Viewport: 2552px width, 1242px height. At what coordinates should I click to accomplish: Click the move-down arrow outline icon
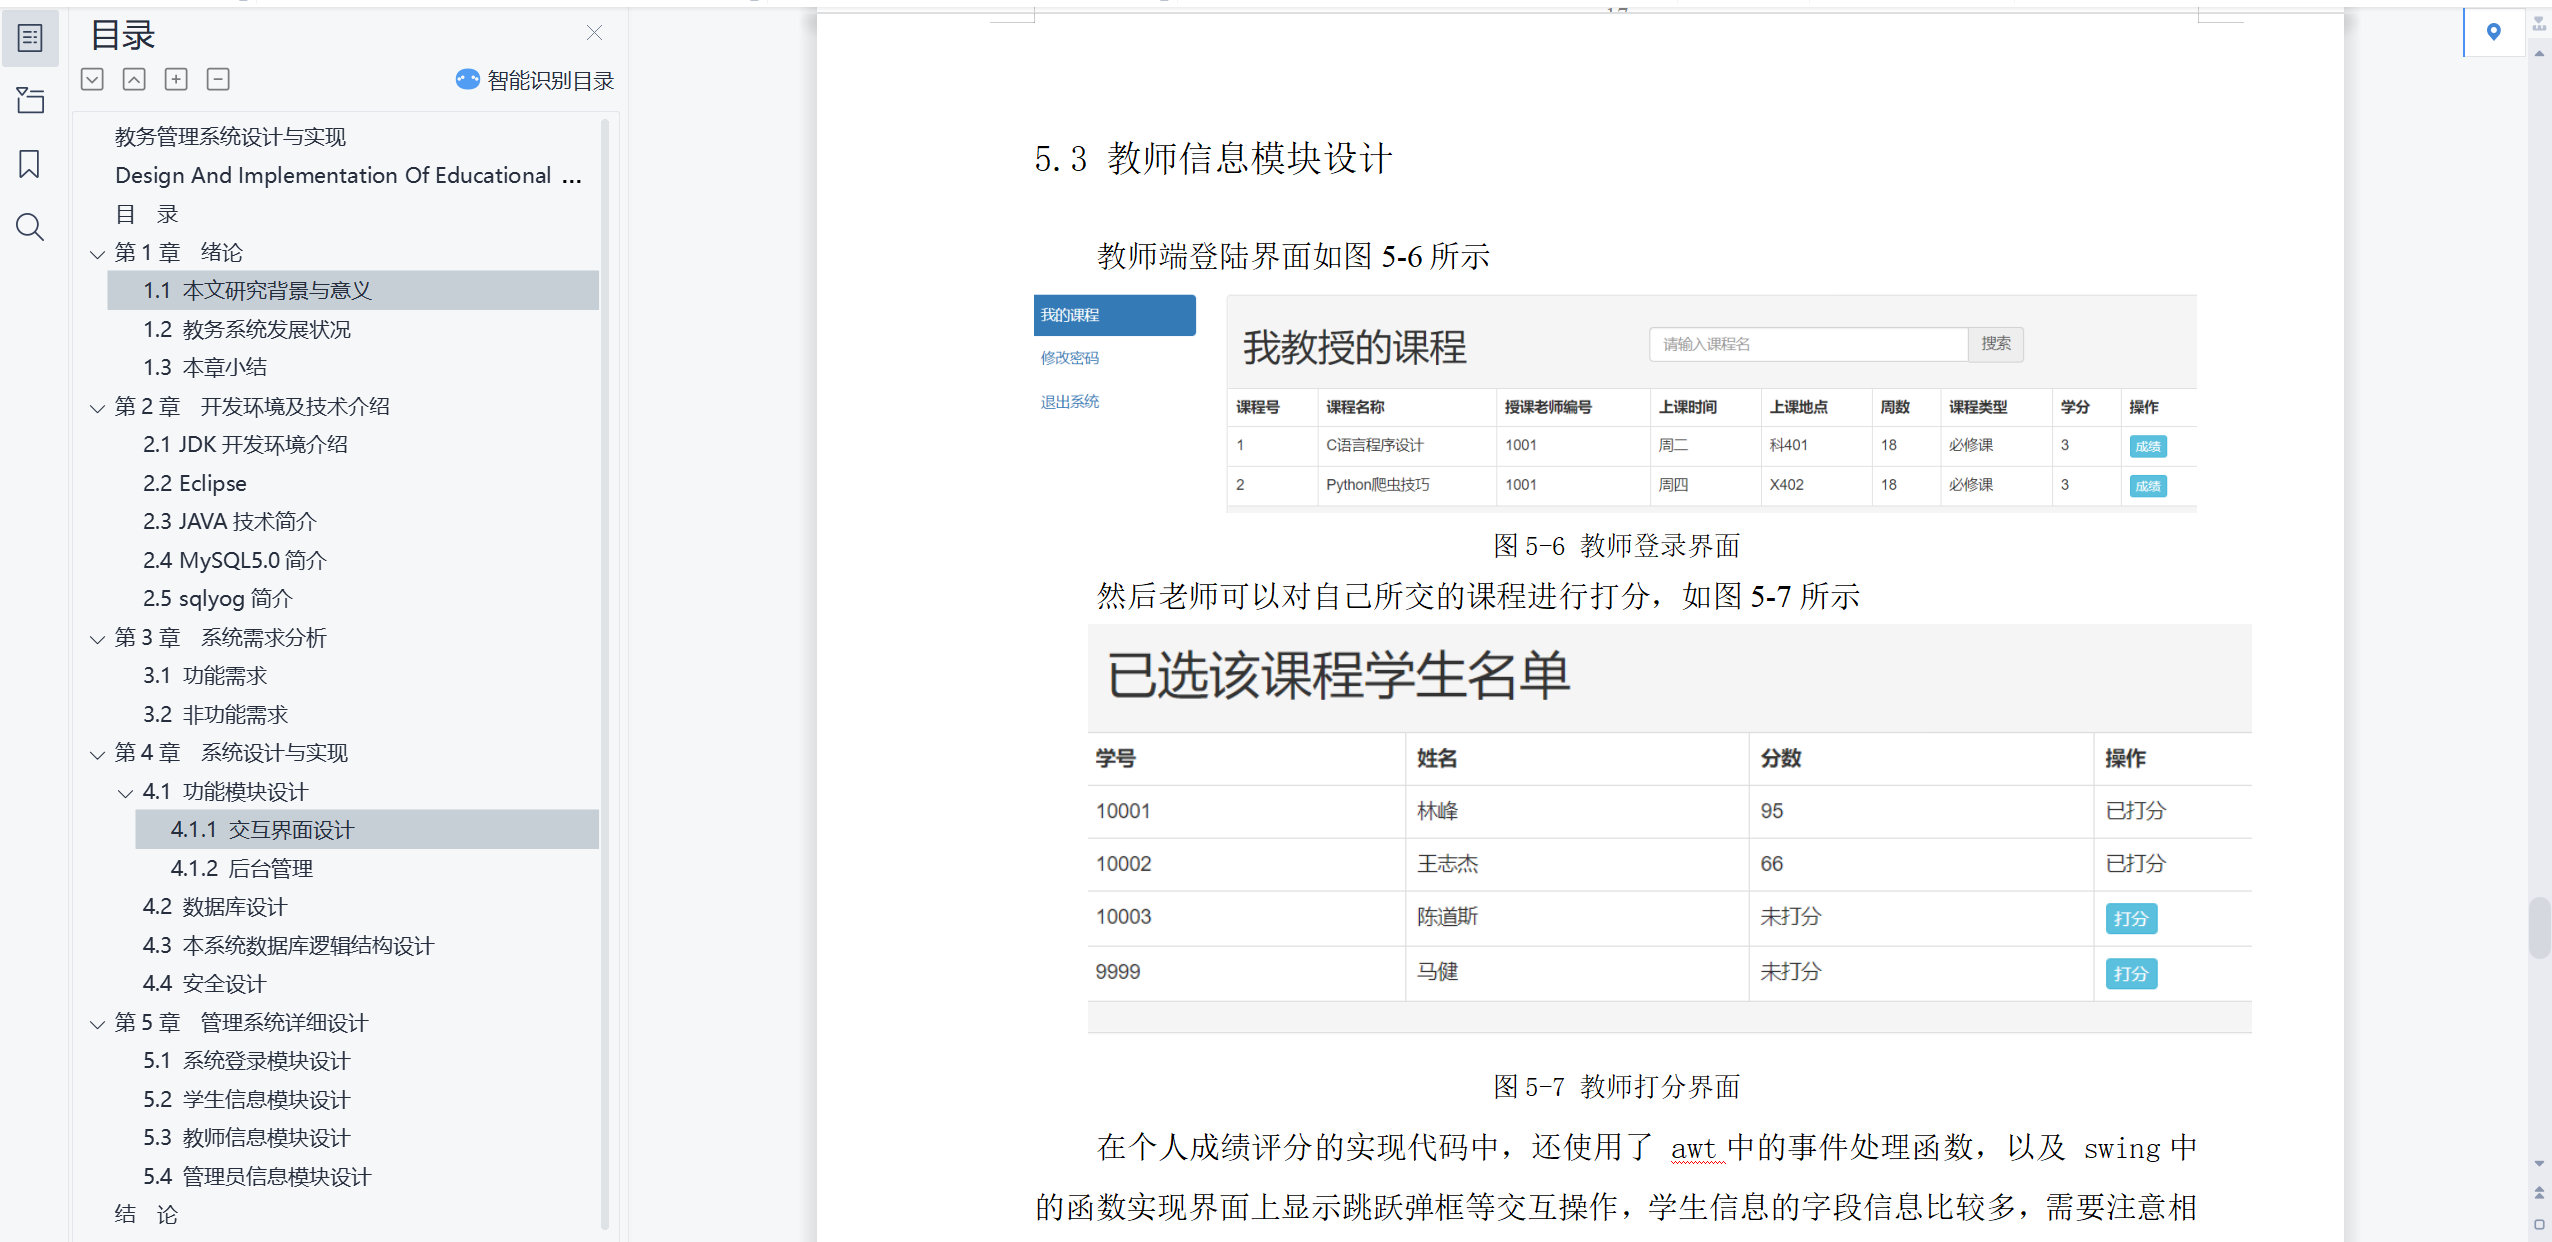click(92, 79)
